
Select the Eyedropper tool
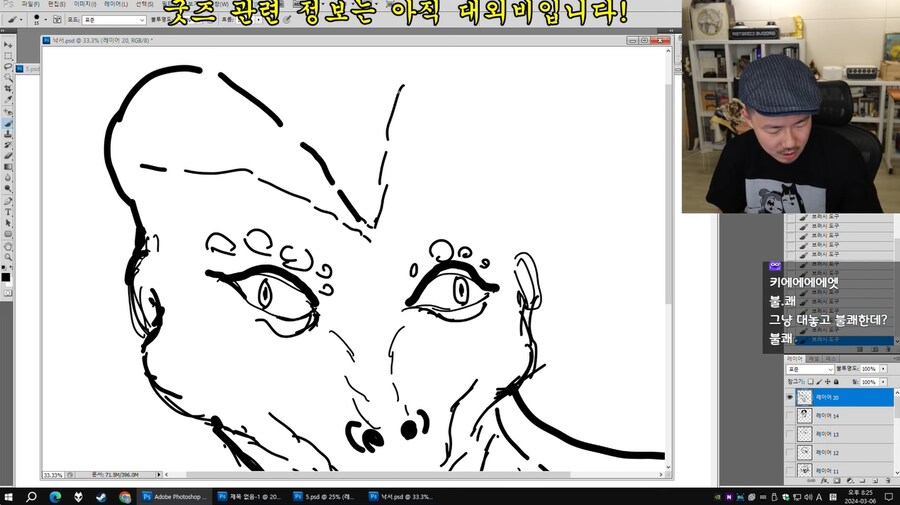(8, 100)
